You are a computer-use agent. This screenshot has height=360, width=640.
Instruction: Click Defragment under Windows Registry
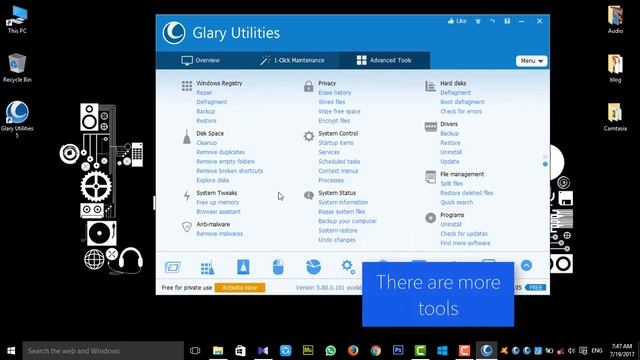(211, 102)
